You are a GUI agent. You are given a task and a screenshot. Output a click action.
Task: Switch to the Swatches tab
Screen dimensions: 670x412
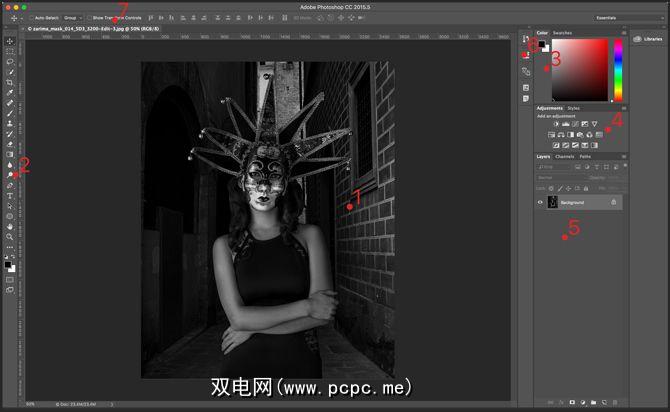pyautogui.click(x=563, y=32)
